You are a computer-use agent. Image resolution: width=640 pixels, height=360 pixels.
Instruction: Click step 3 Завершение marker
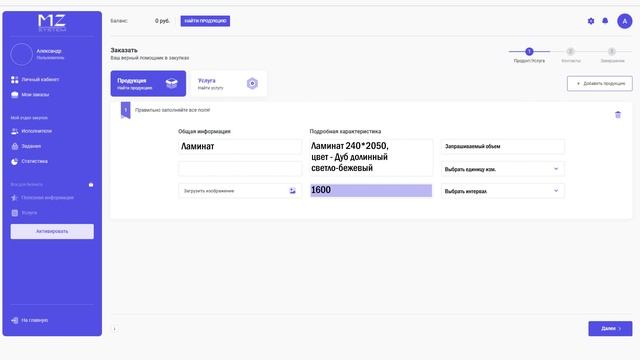pos(612,51)
